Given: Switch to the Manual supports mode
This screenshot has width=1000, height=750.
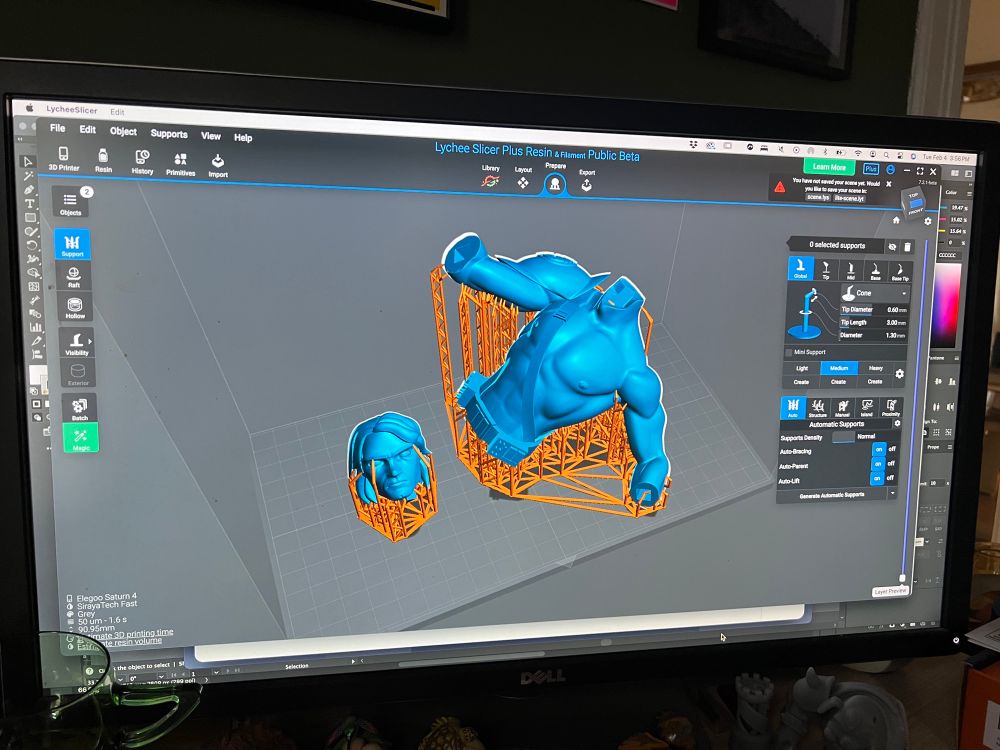Looking at the screenshot, I should (842, 408).
